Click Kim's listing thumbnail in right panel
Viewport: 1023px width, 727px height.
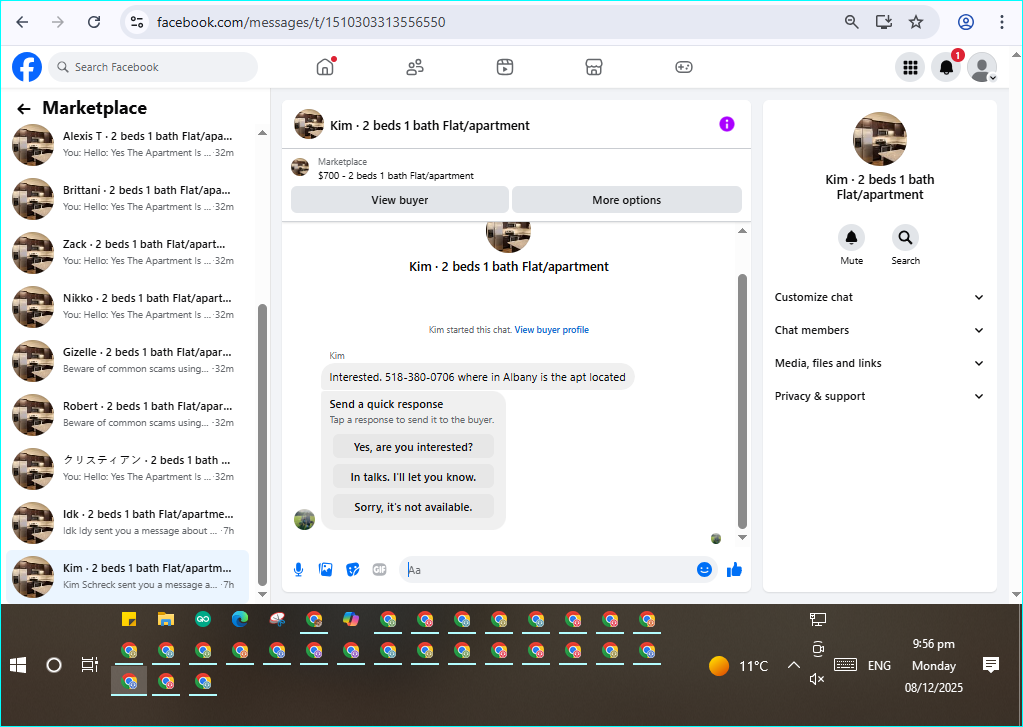pyautogui.click(x=879, y=138)
